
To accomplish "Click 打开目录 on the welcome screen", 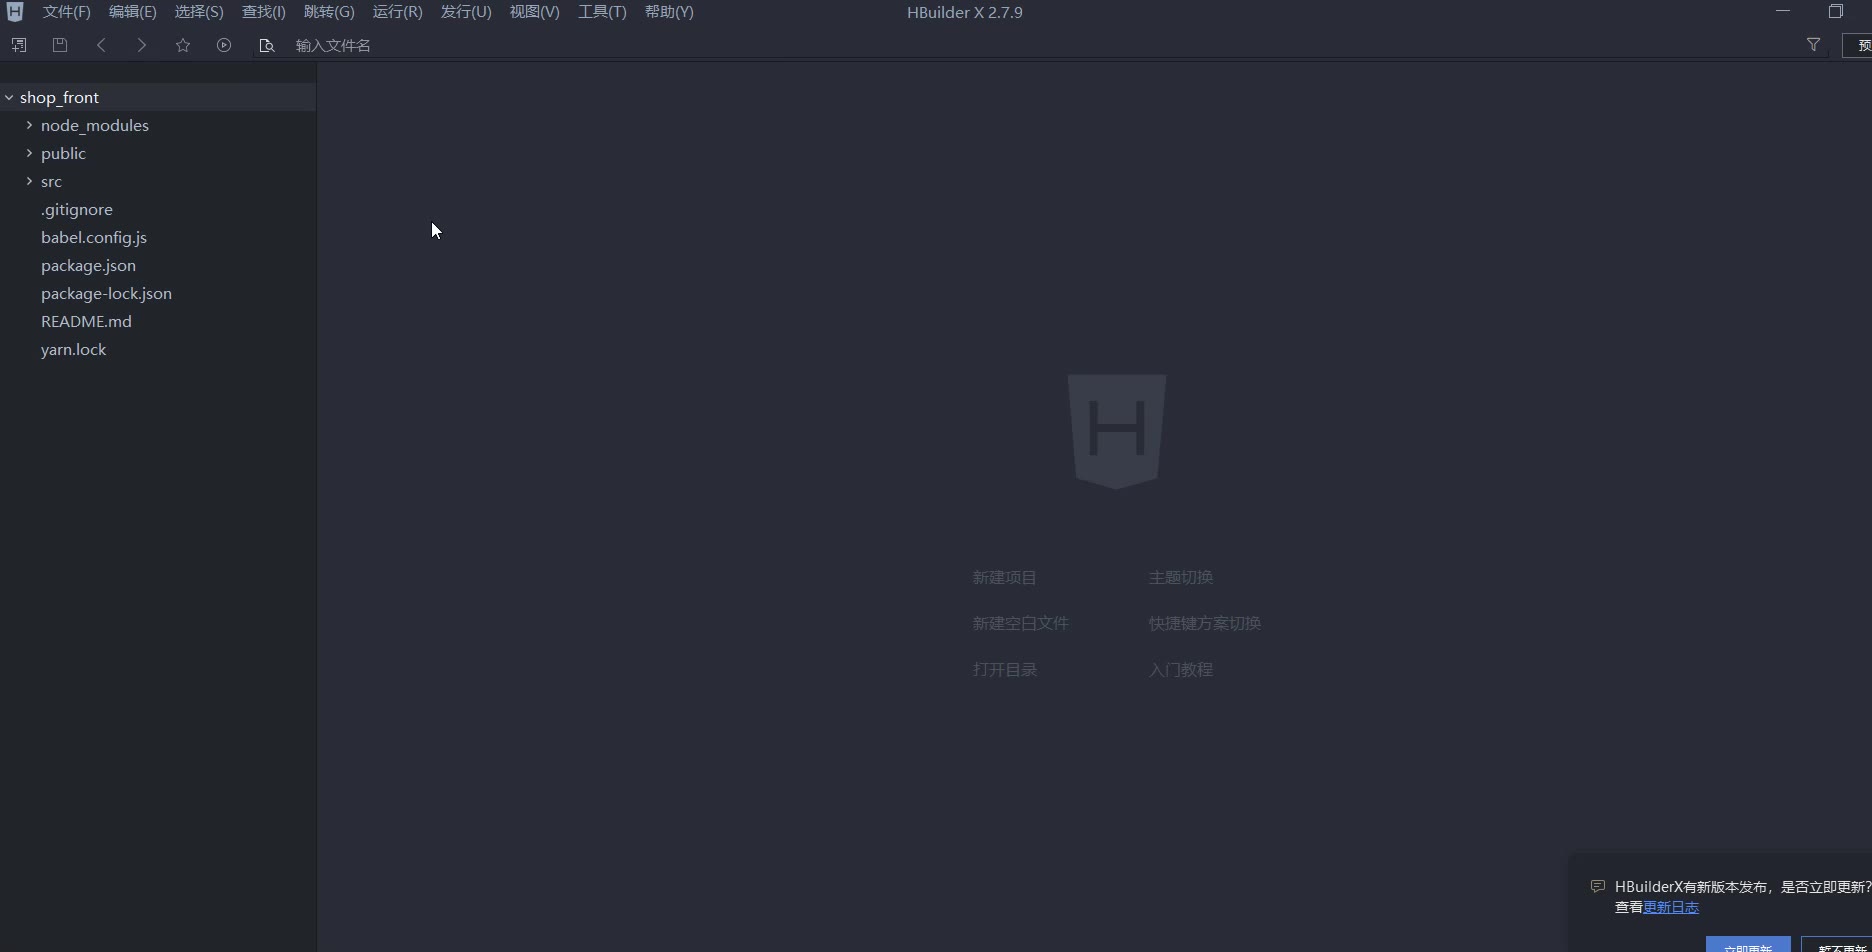I will (1004, 670).
